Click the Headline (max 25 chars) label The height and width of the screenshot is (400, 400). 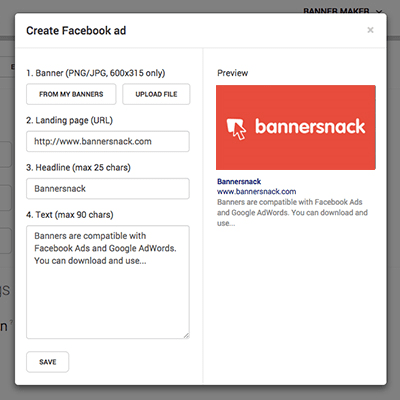pos(78,168)
